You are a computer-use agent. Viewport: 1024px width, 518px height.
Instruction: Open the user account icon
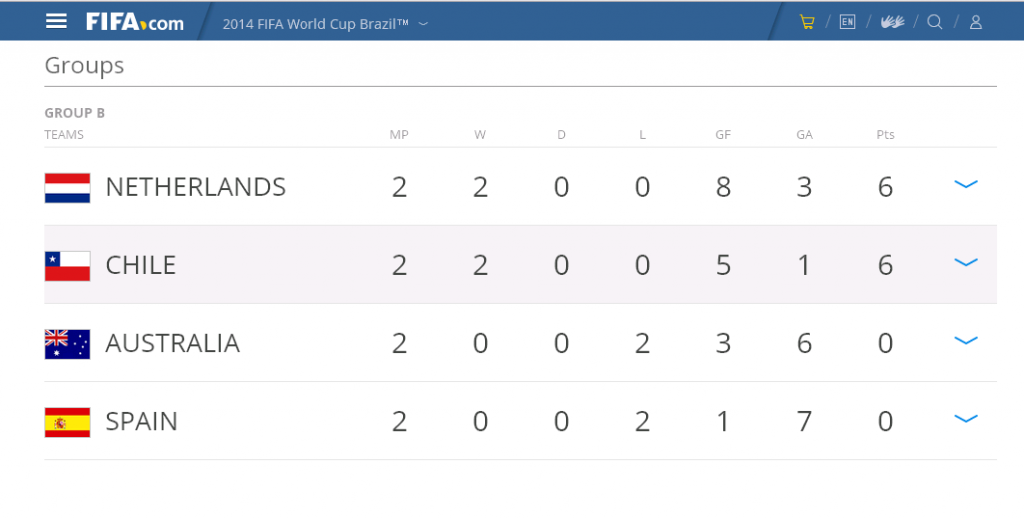[976, 22]
